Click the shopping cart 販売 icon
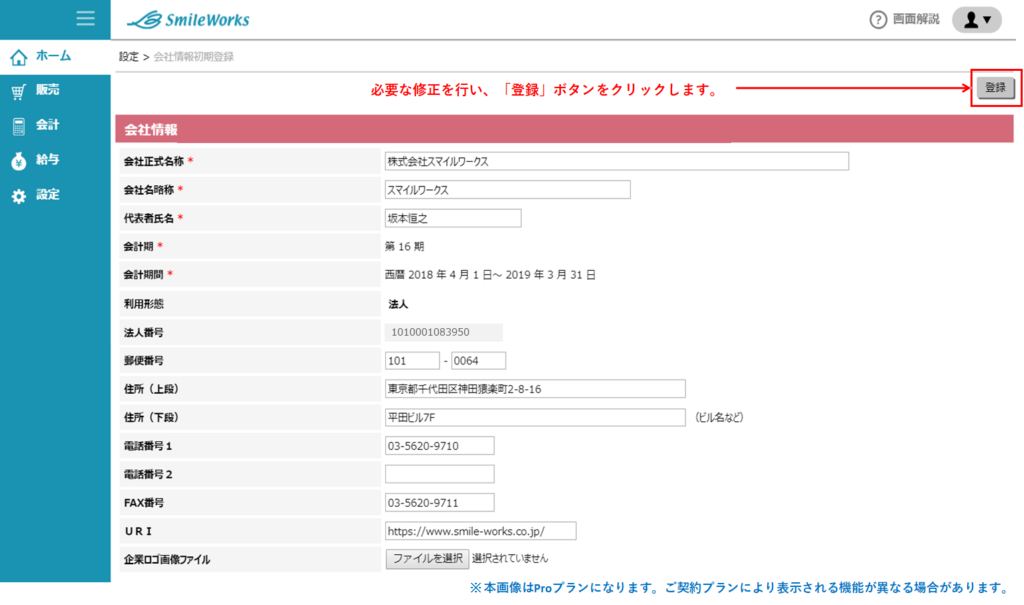 19,91
